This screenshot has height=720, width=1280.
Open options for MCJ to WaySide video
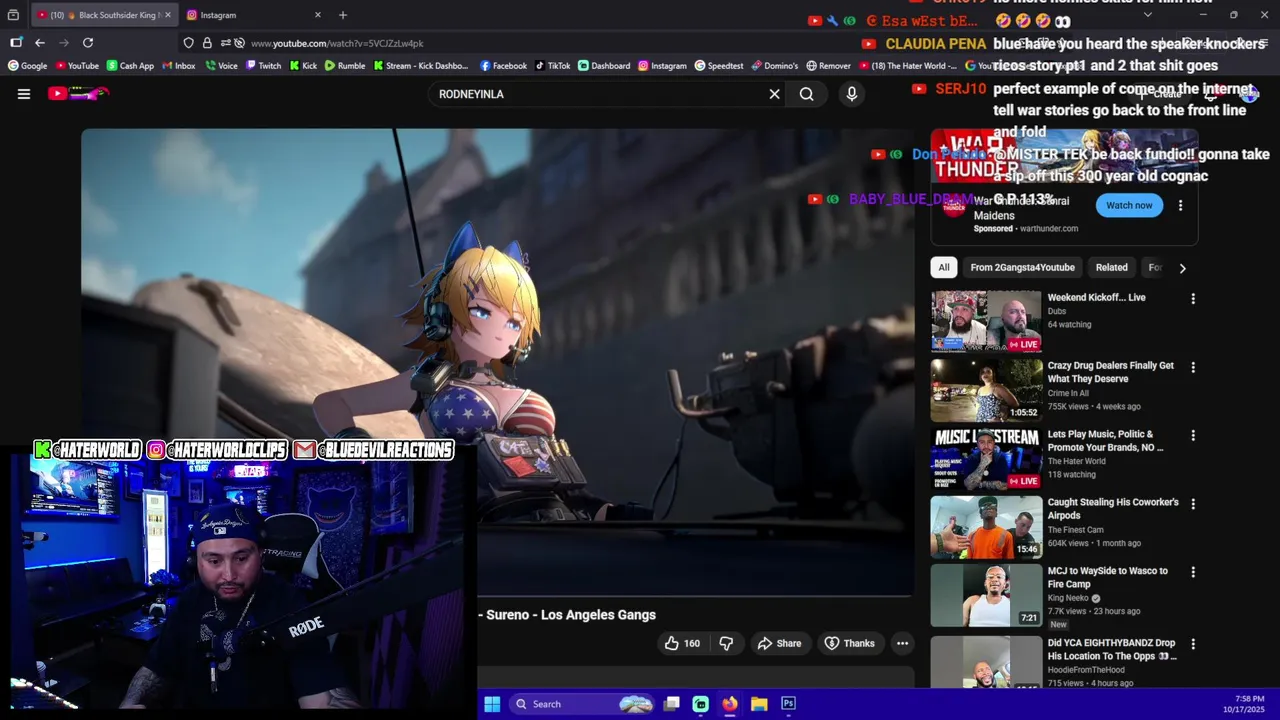point(1192,572)
